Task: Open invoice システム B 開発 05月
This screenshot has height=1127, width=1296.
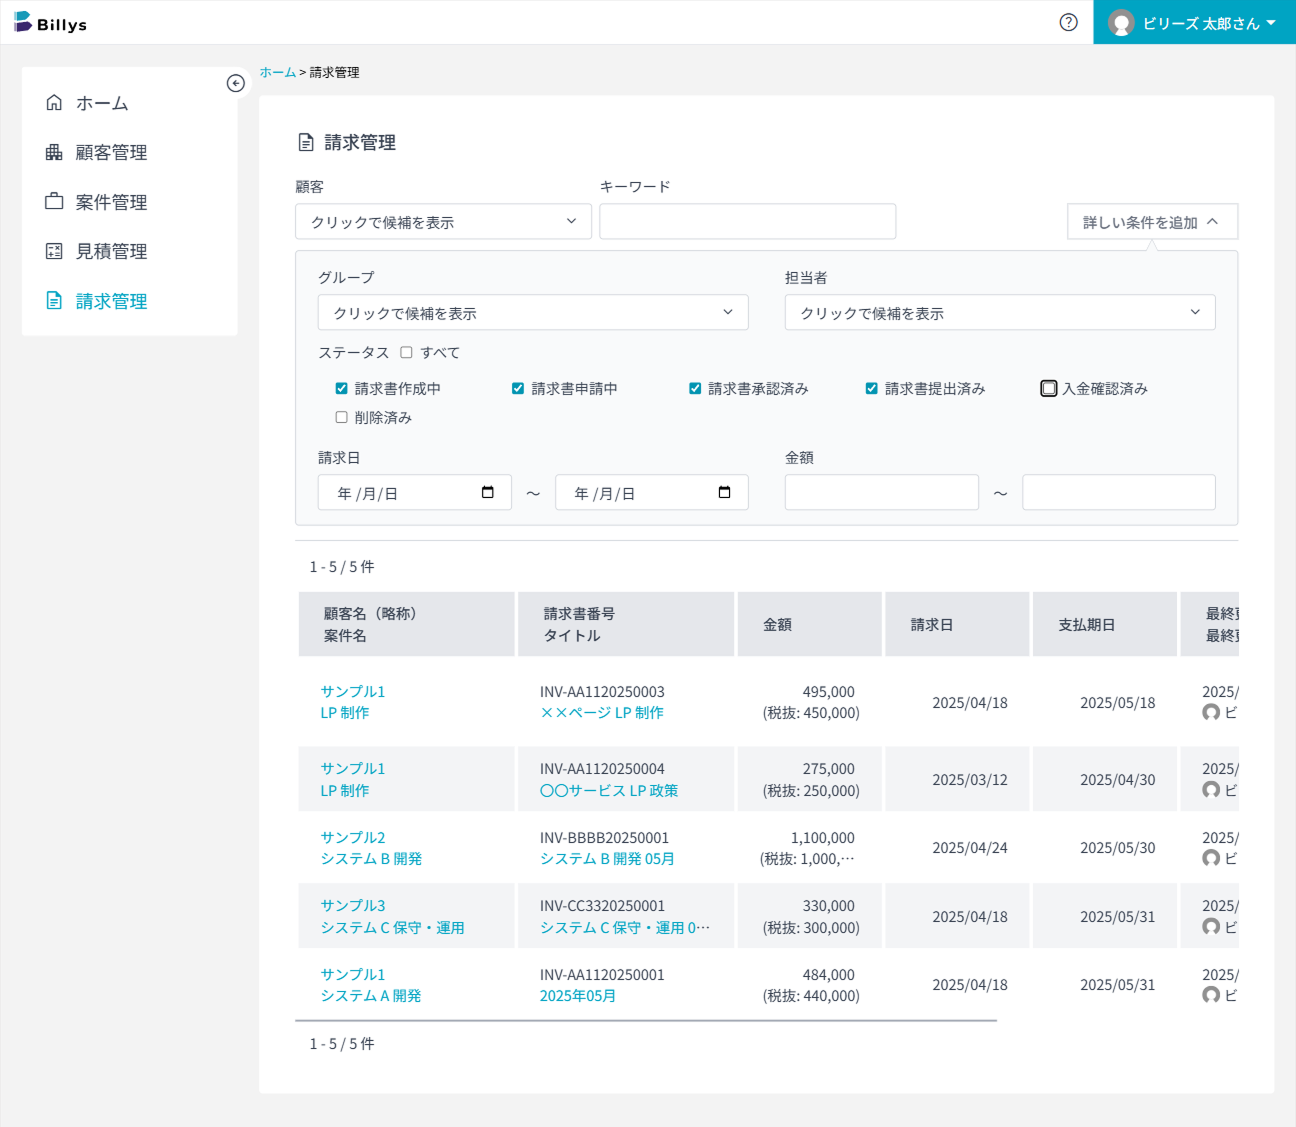Action: click(x=607, y=858)
